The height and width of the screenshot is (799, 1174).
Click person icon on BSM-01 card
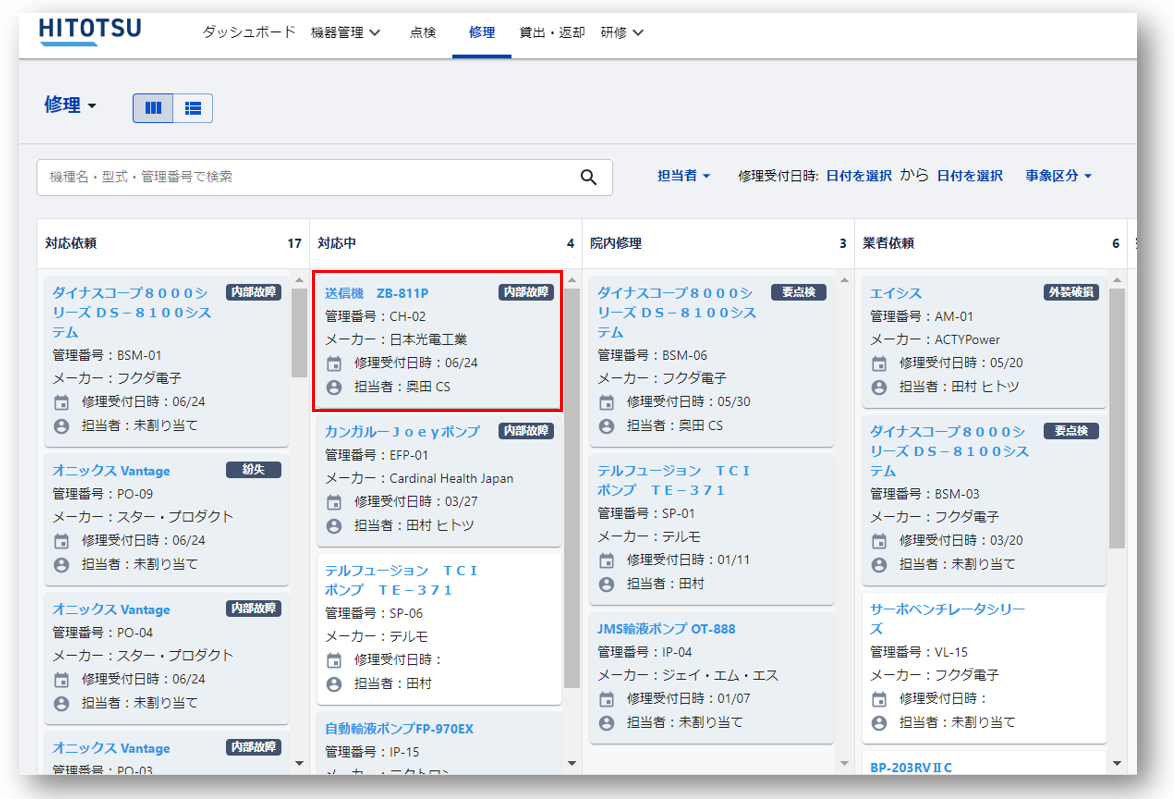(x=61, y=426)
